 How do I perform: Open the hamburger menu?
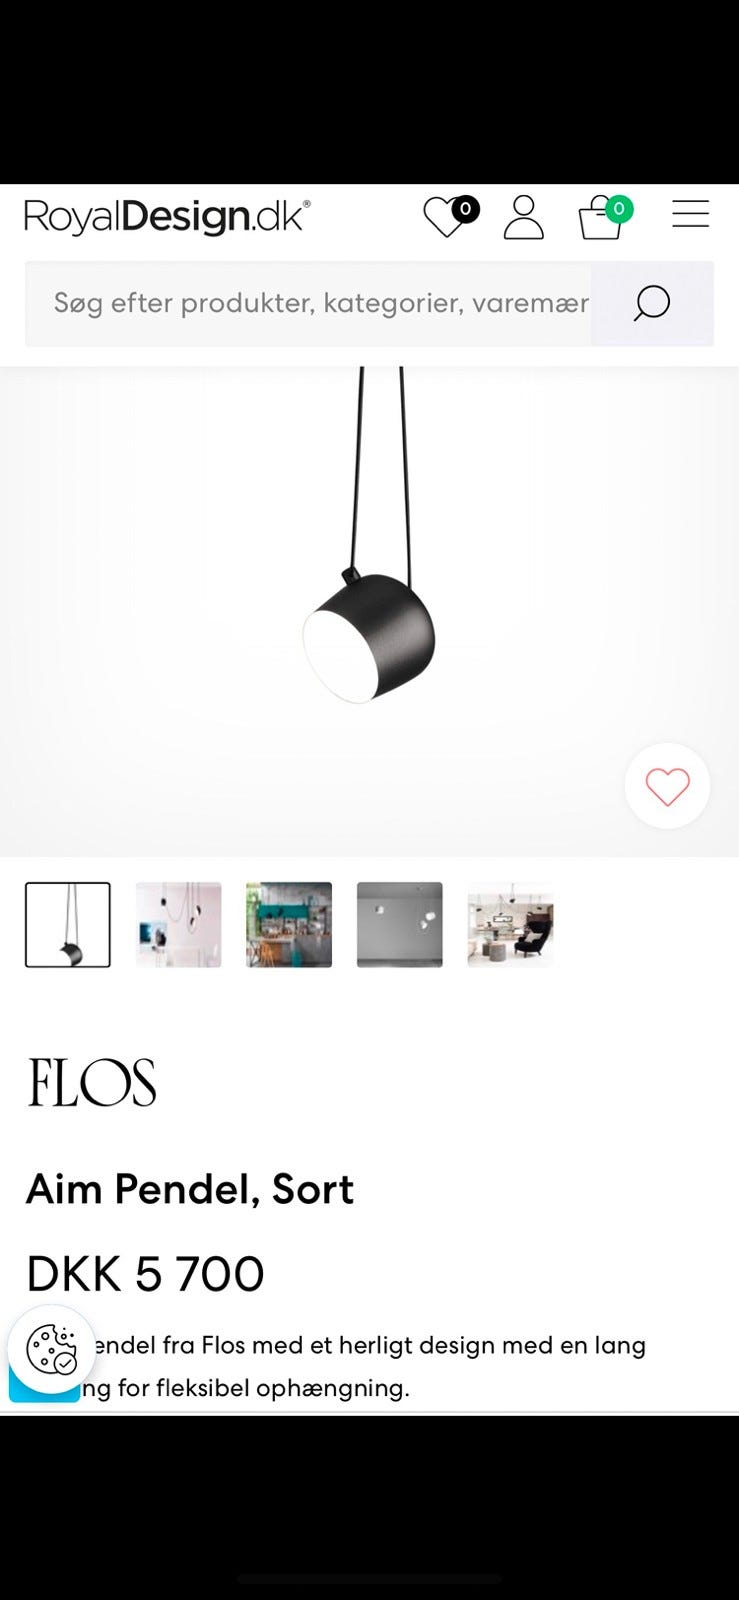(x=690, y=214)
